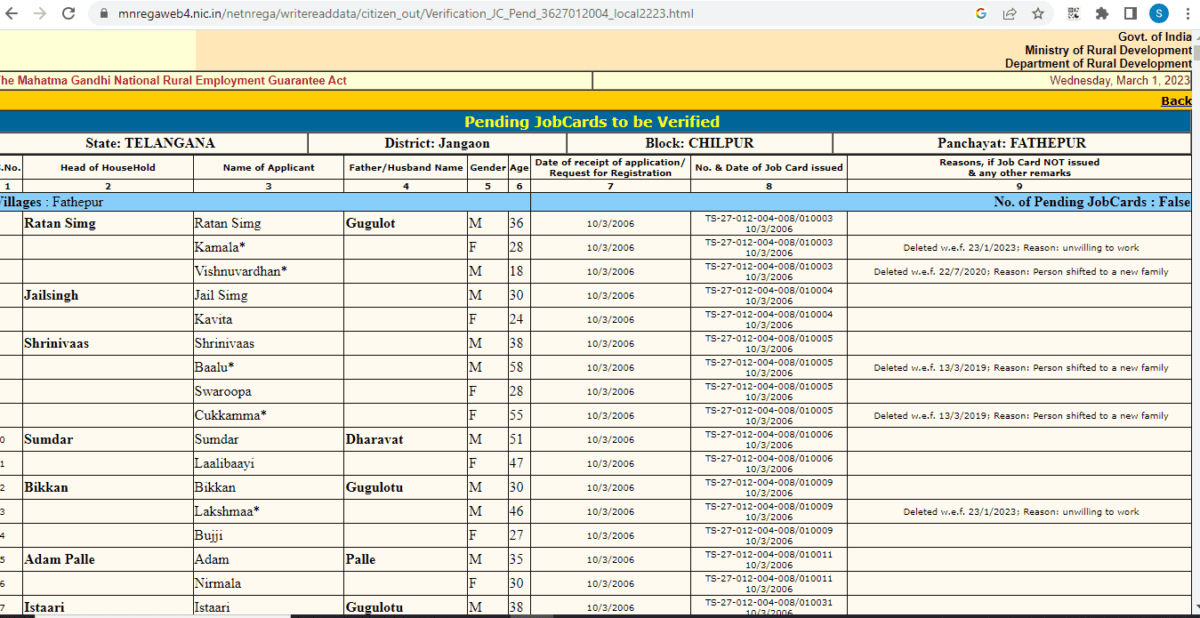This screenshot has height=618, width=1200.
Task: Click the Google "G" toolbar icon
Action: tap(982, 13)
